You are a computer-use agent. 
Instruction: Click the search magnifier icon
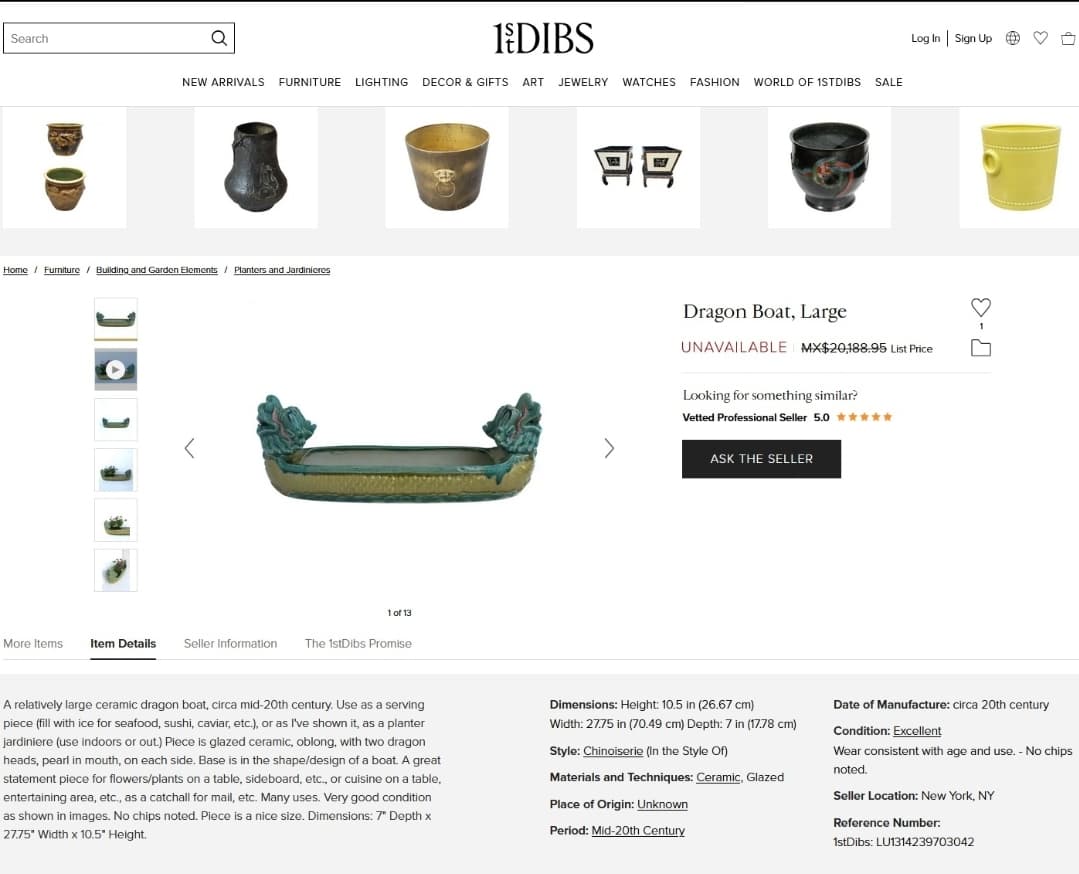(219, 38)
